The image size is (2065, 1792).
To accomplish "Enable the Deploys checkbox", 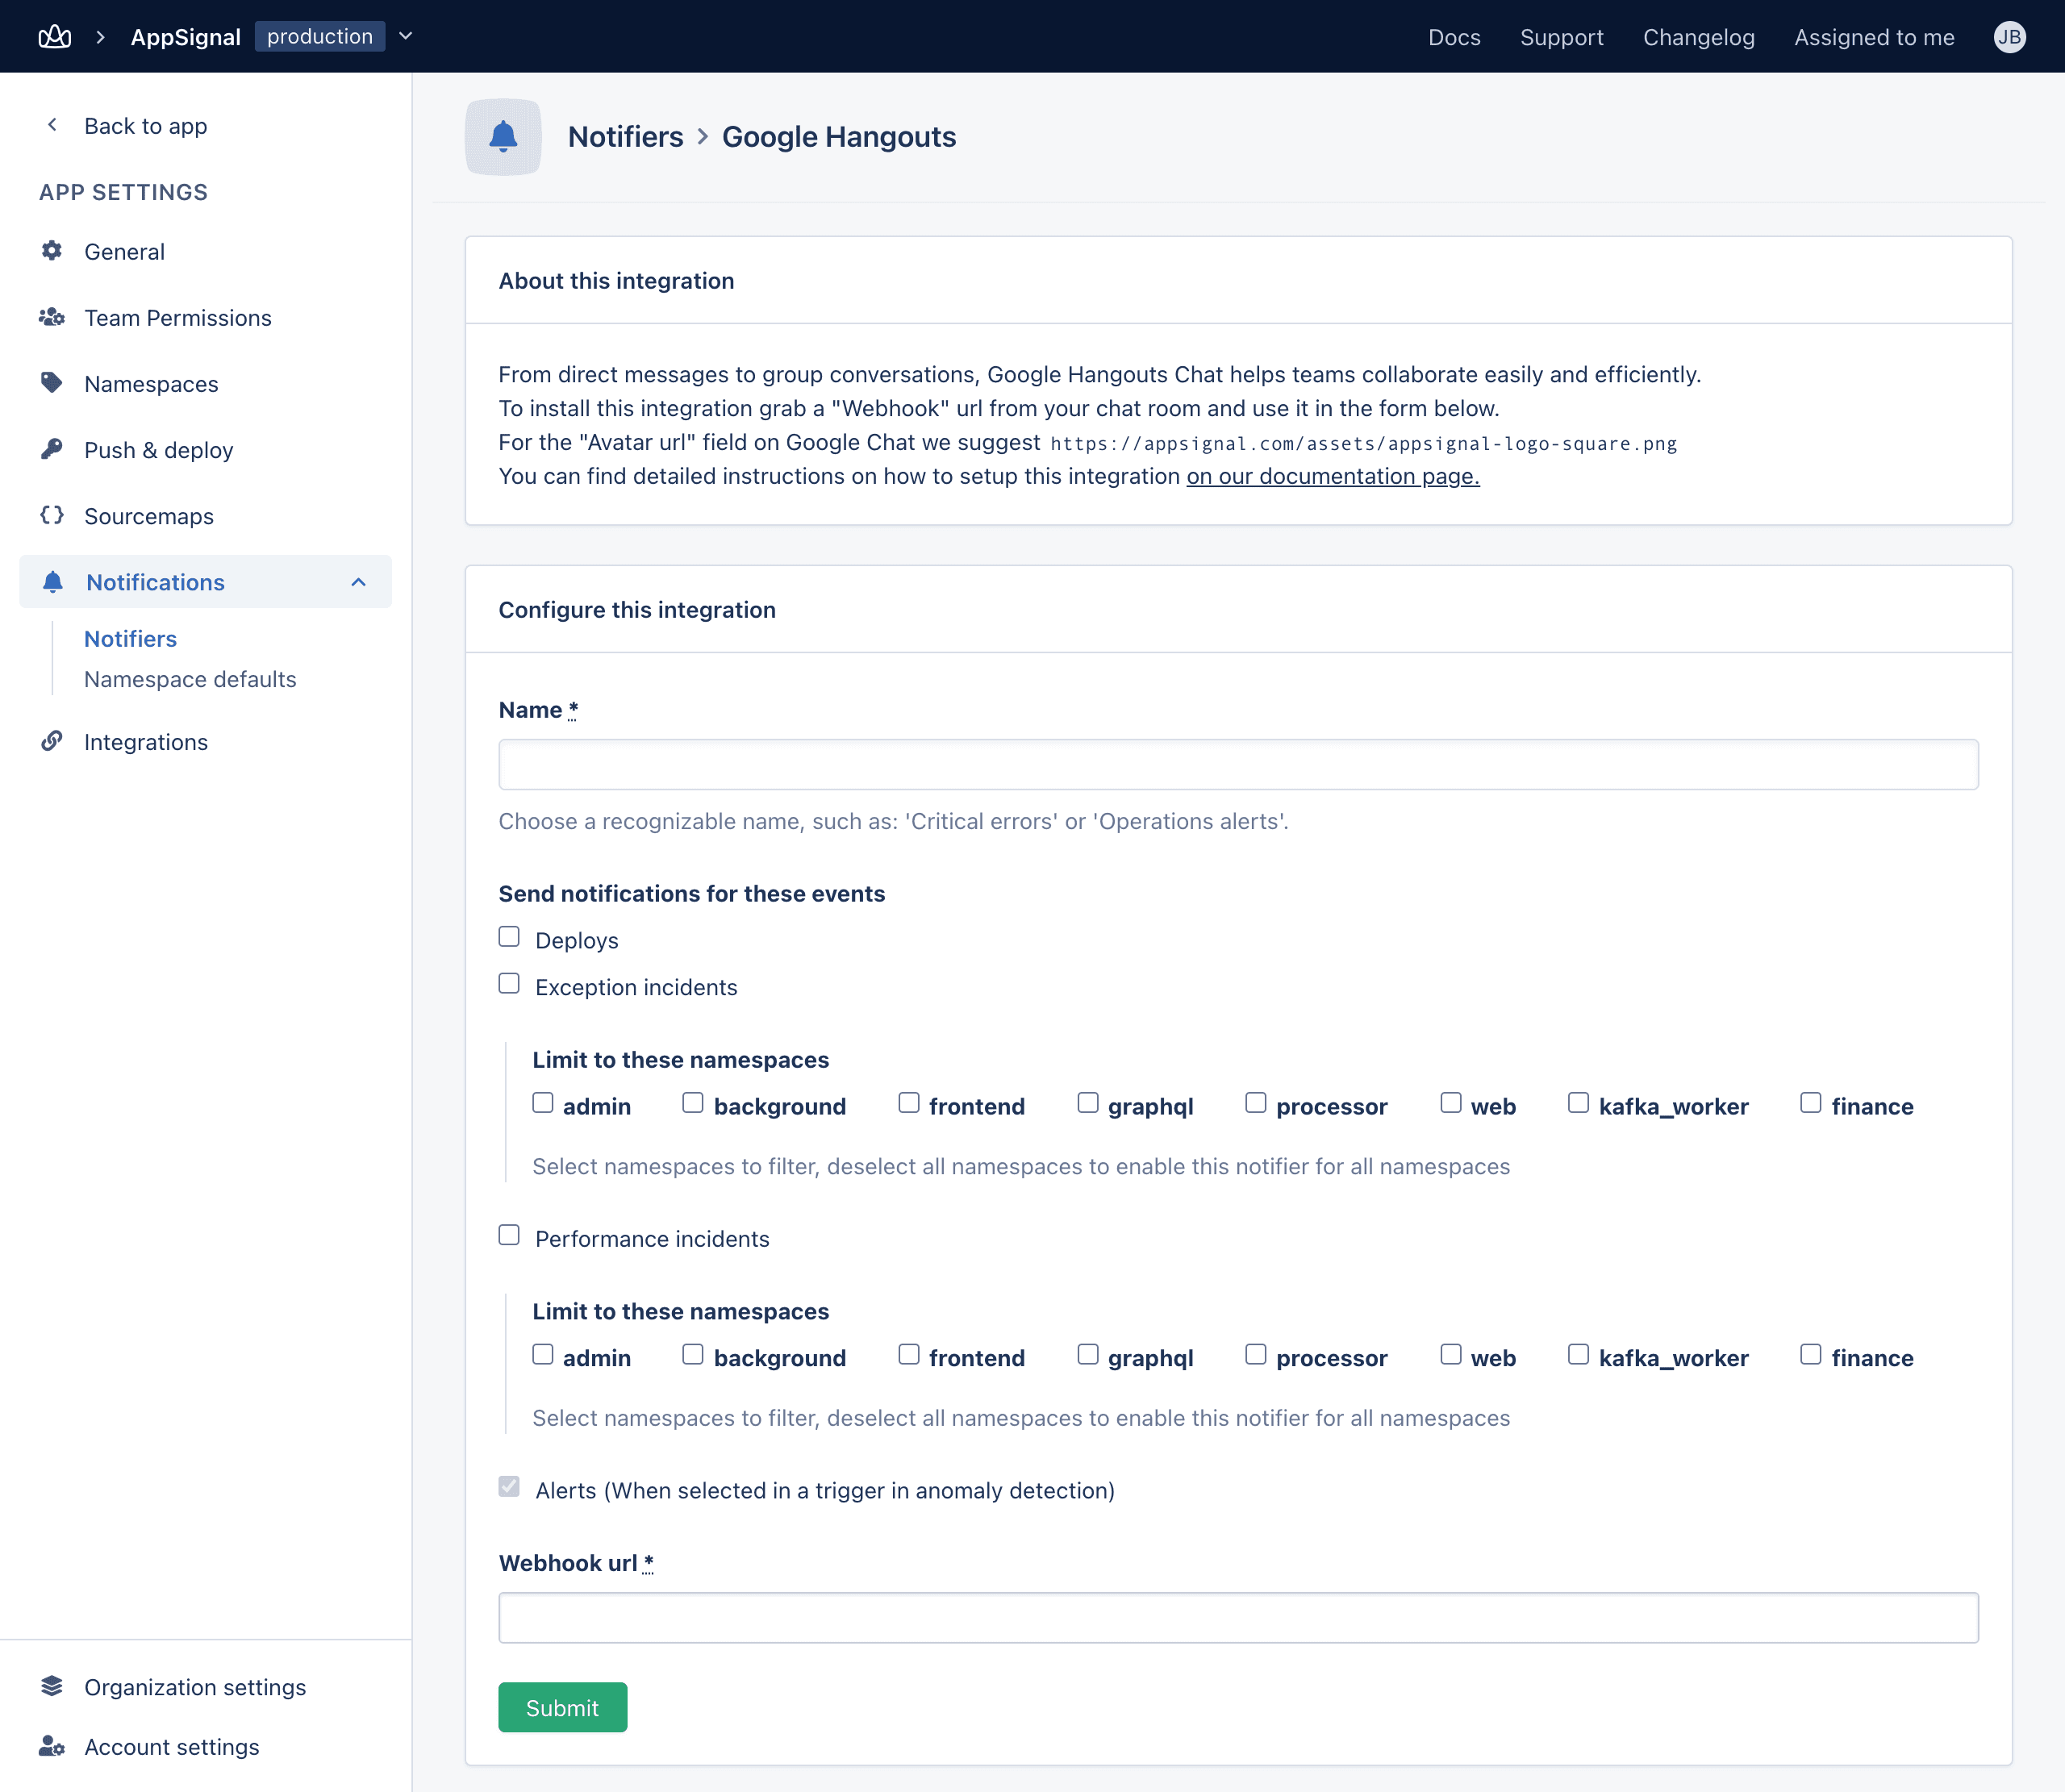I will 509,937.
